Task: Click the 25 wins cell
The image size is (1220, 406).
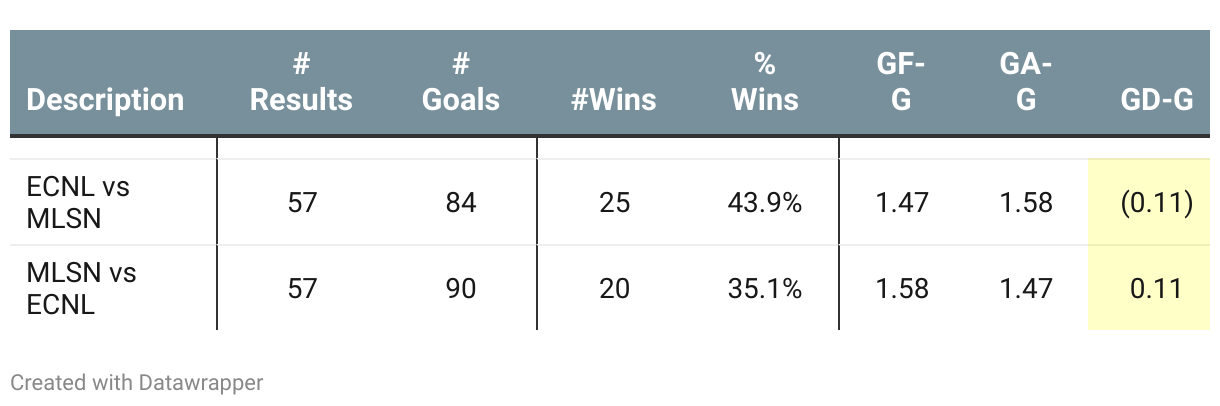Action: tap(615, 203)
